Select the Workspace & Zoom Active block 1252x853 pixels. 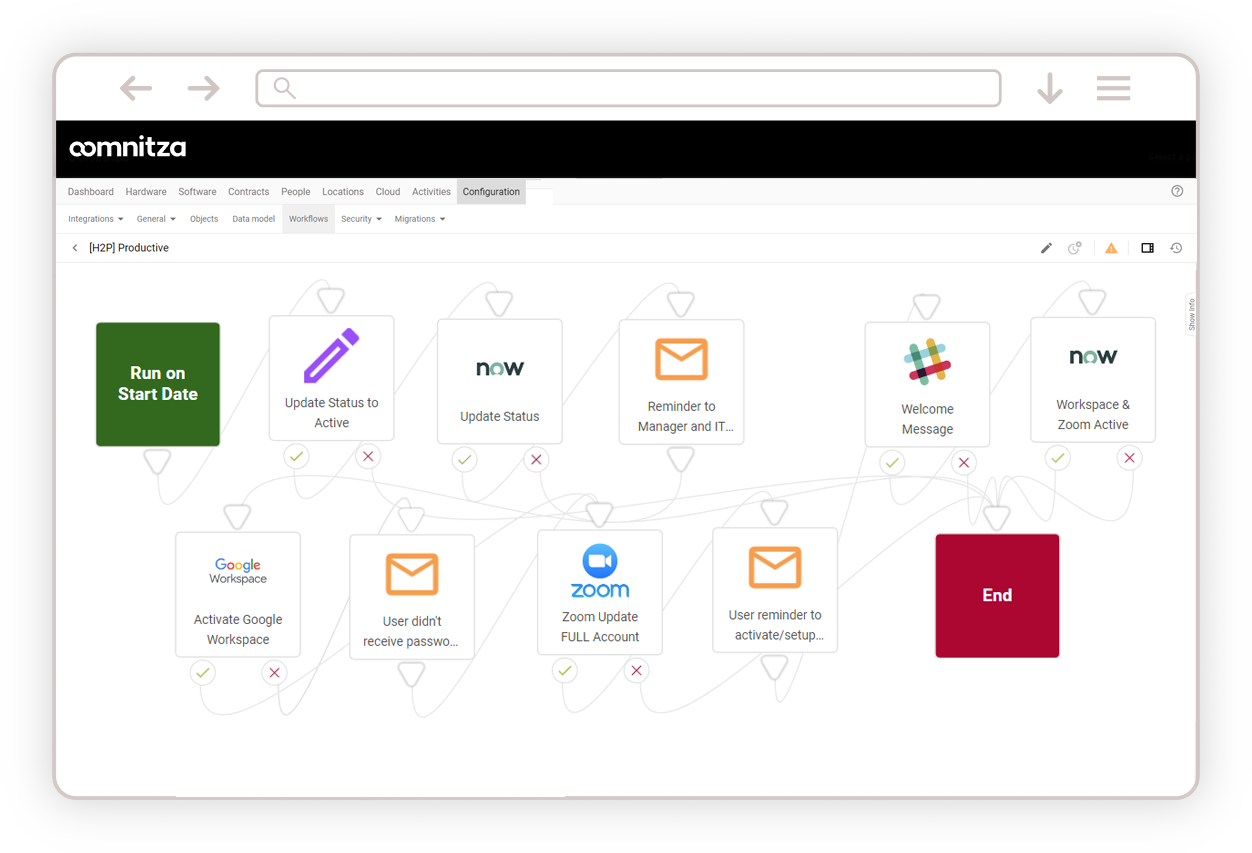1093,379
